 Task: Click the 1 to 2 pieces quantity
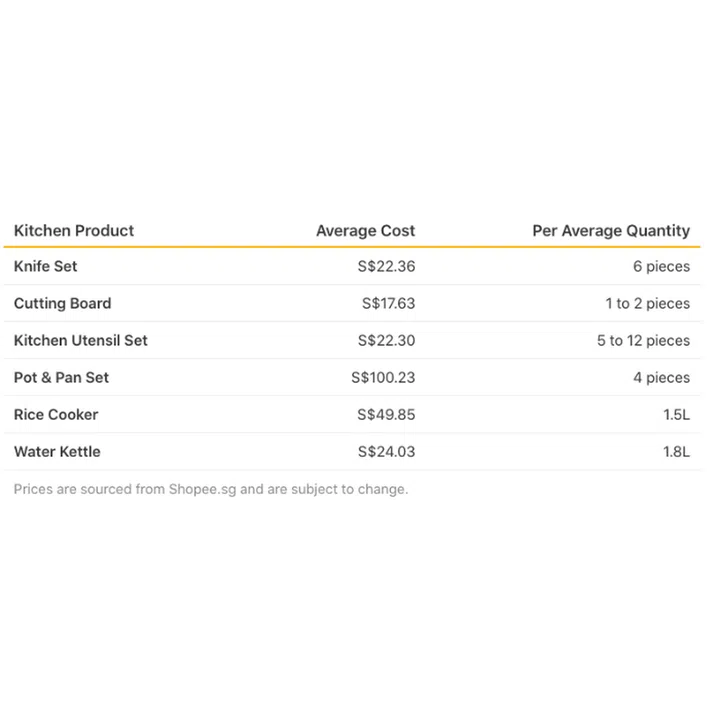click(x=647, y=304)
